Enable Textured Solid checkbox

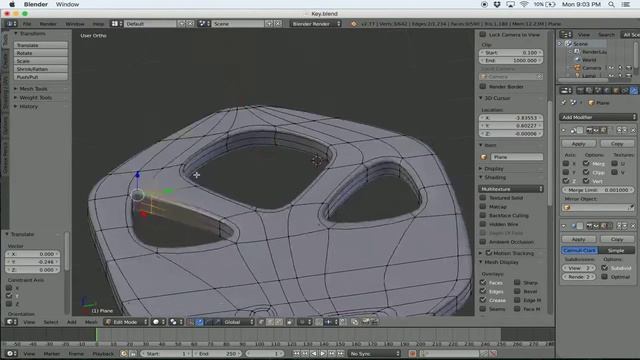click(x=483, y=198)
